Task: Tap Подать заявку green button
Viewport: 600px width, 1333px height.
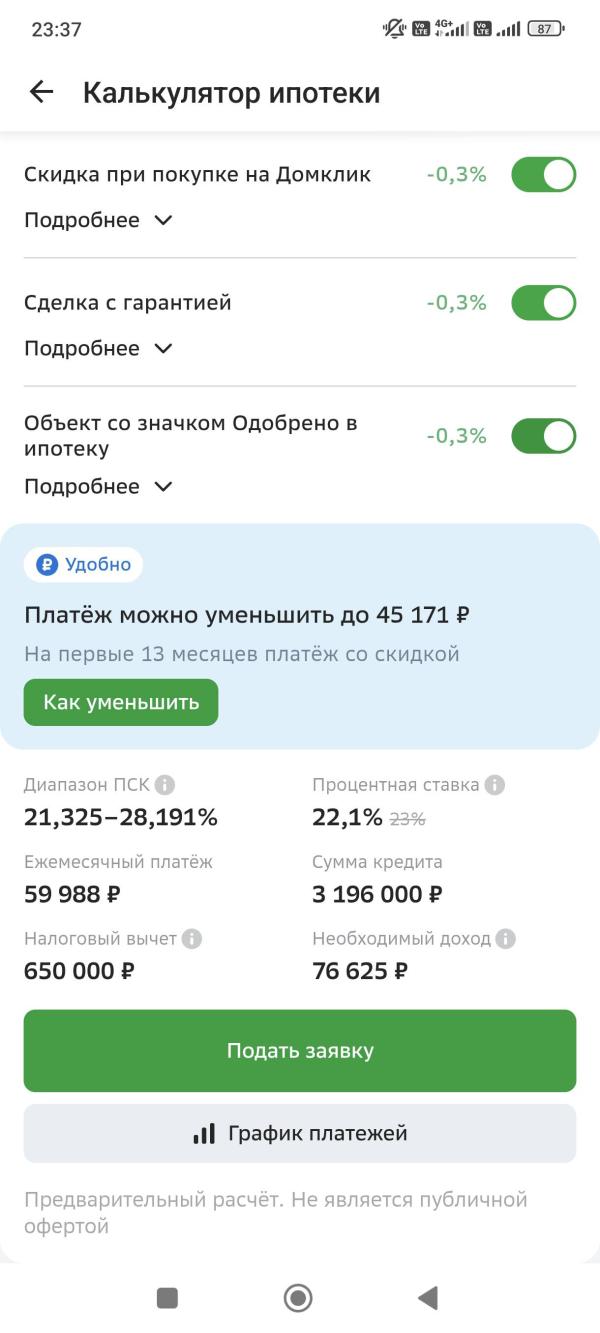Action: click(300, 1051)
